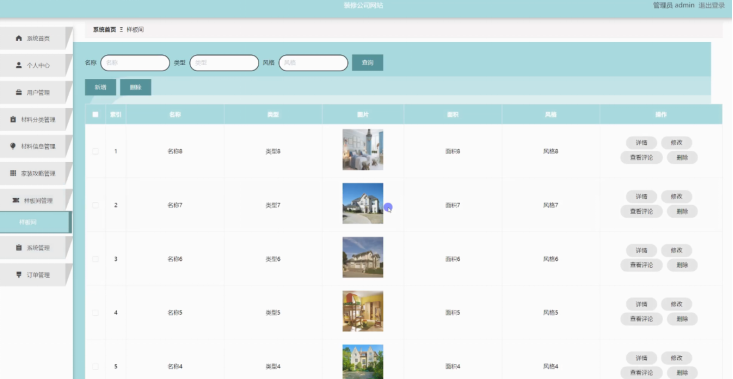Image resolution: width=733 pixels, height=379 pixels.
Task: Click the 新增 button
Action: 101,87
